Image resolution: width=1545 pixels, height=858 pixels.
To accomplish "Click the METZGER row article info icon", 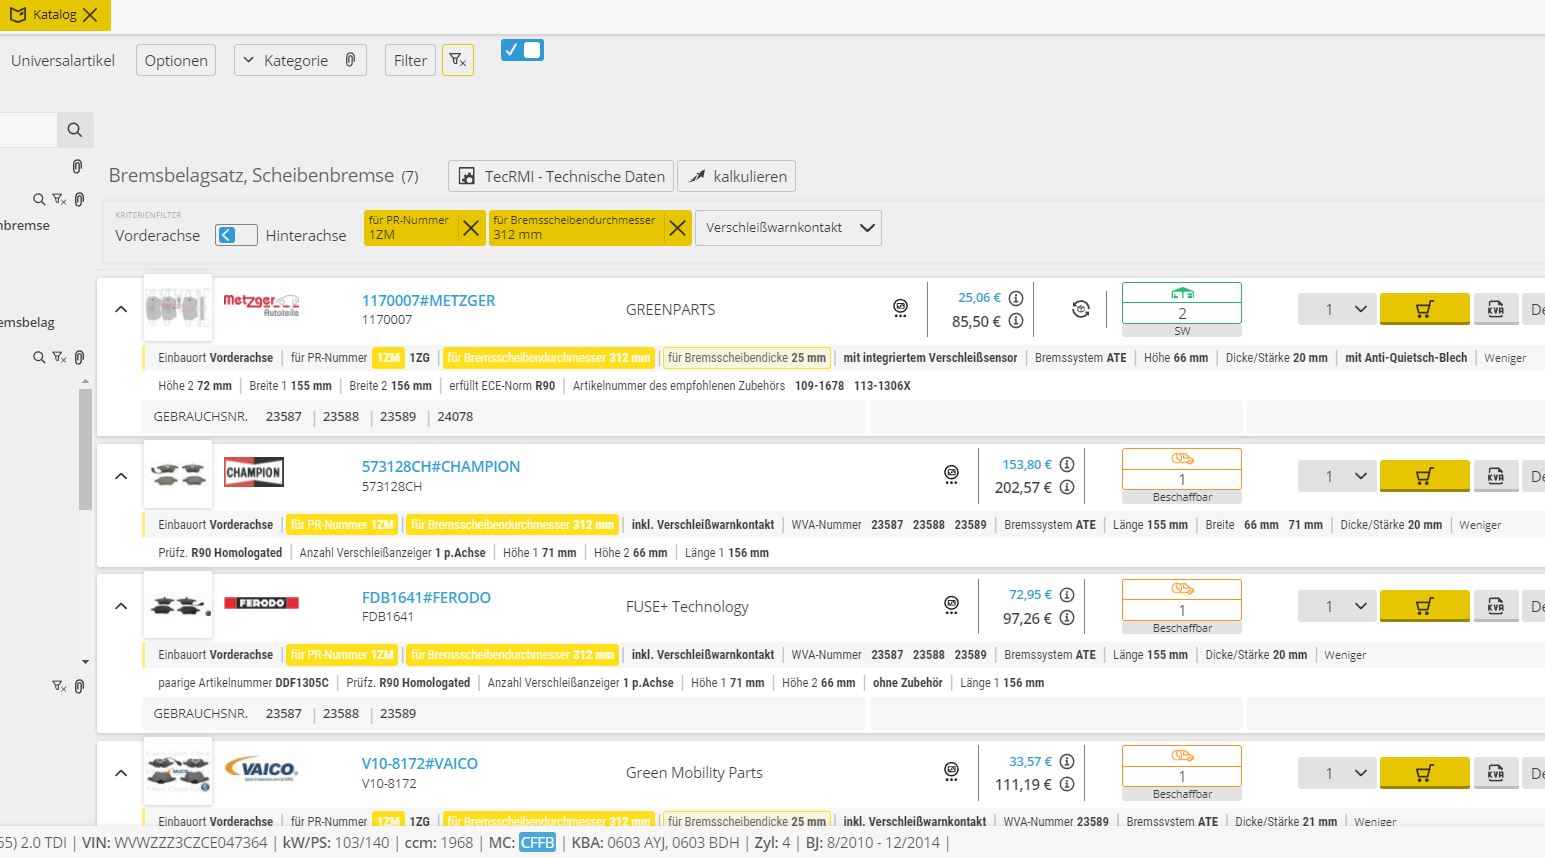I will point(900,308).
